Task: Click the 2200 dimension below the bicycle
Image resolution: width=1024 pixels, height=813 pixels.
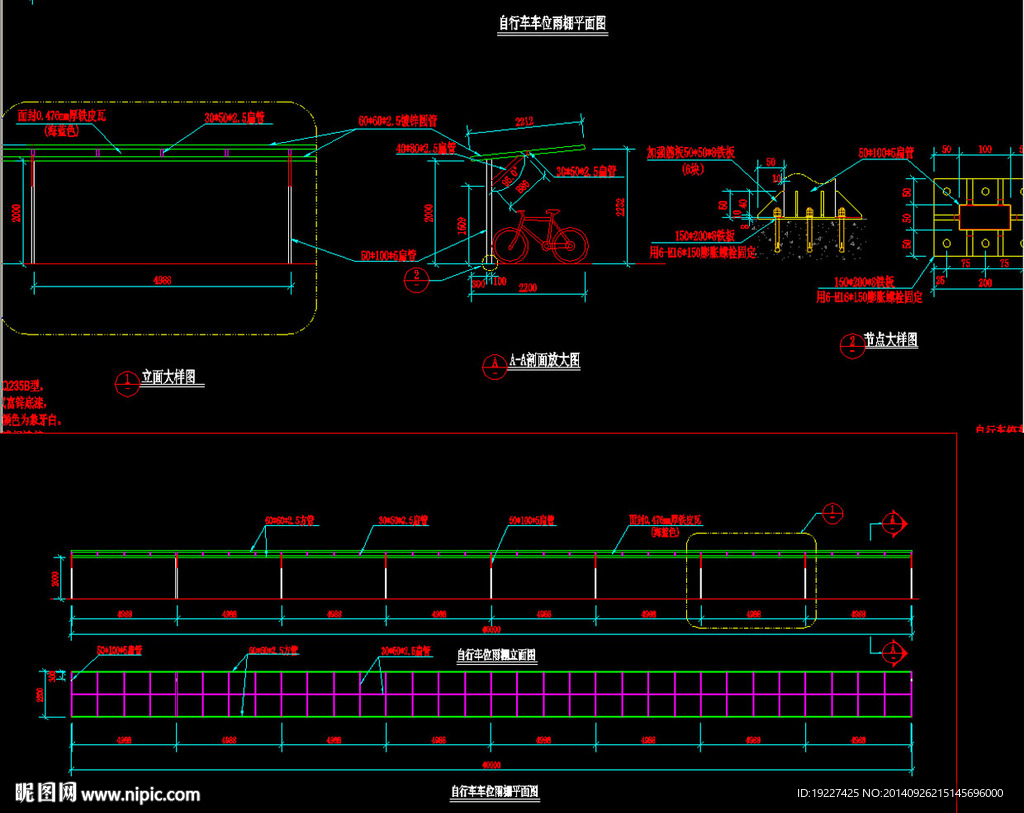Action: pos(527,287)
